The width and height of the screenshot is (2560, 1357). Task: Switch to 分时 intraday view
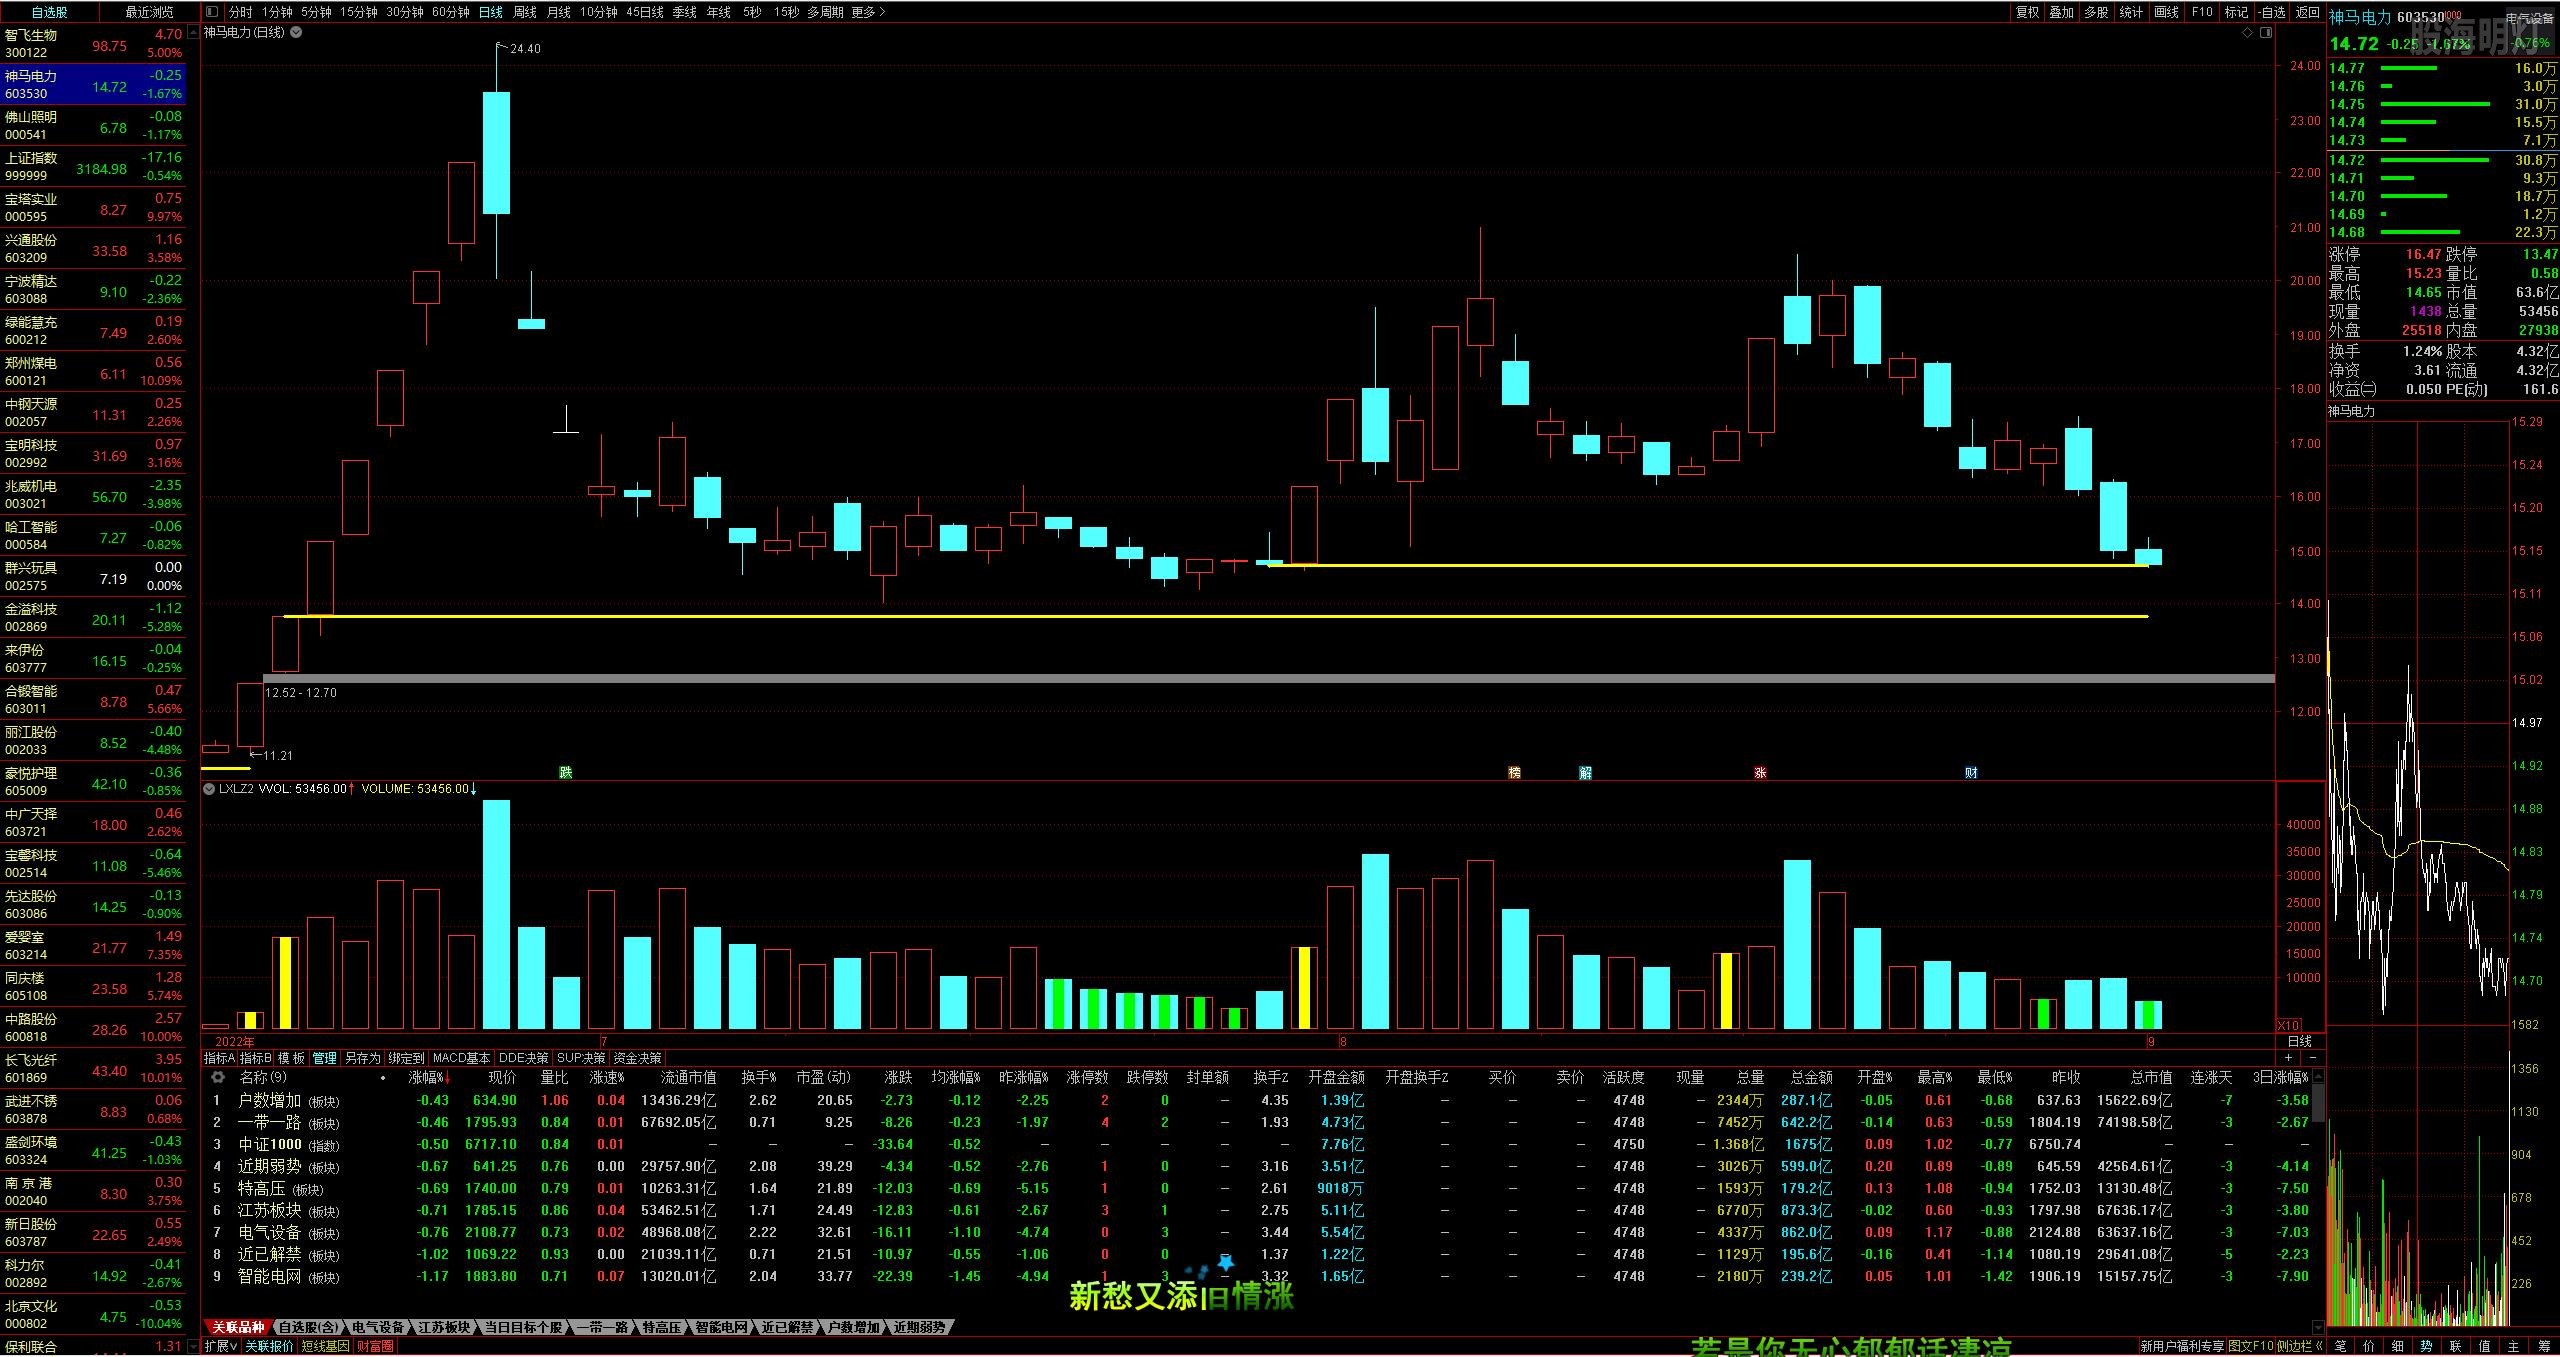240,12
